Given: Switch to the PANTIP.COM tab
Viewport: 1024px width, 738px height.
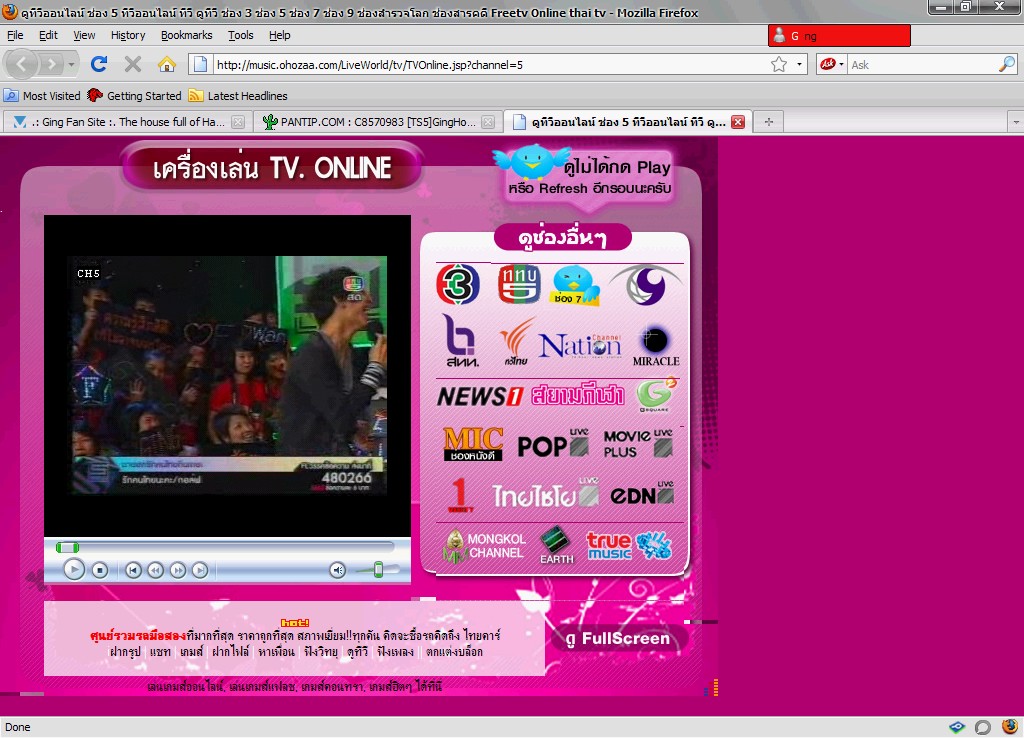Looking at the screenshot, I should tap(377, 122).
